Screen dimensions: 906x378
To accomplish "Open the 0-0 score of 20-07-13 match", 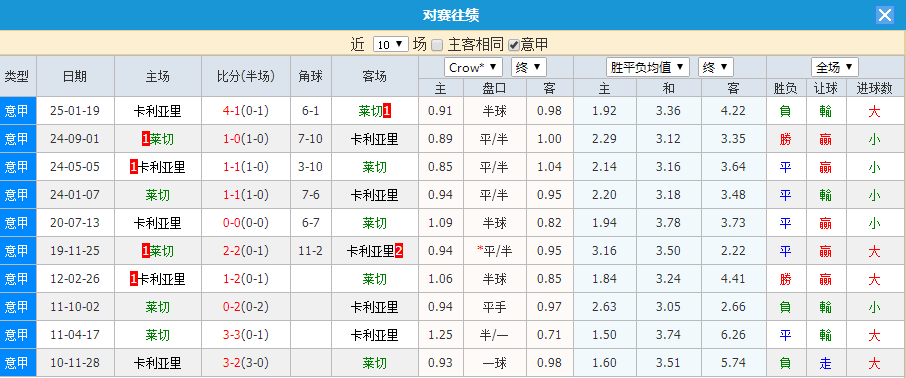I will tap(231, 223).
